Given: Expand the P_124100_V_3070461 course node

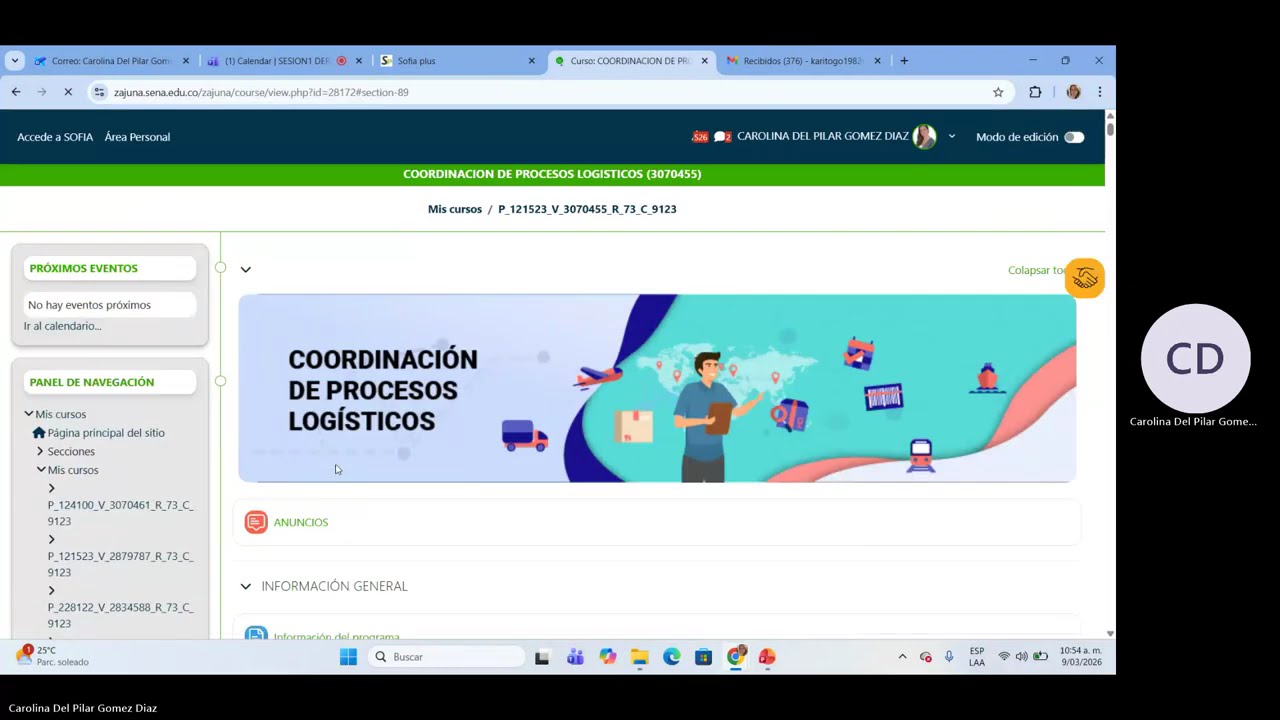Looking at the screenshot, I should [x=51, y=489].
